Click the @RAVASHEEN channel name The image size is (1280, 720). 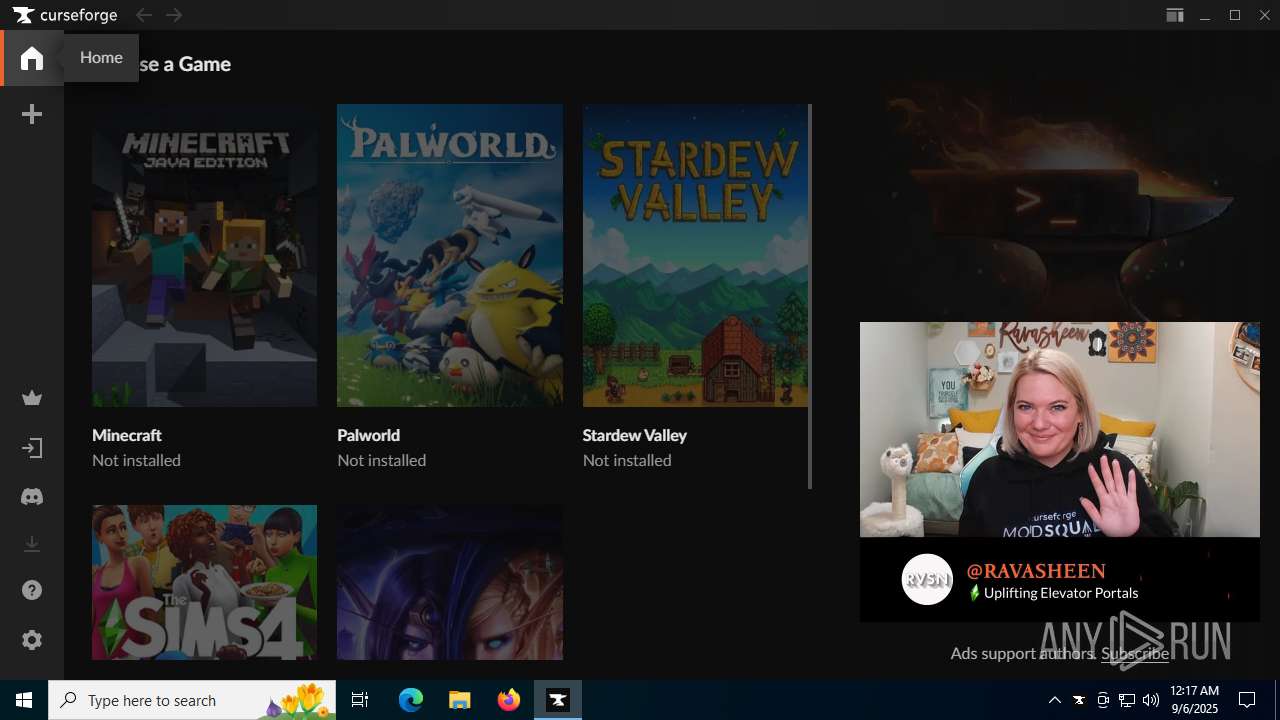1036,571
